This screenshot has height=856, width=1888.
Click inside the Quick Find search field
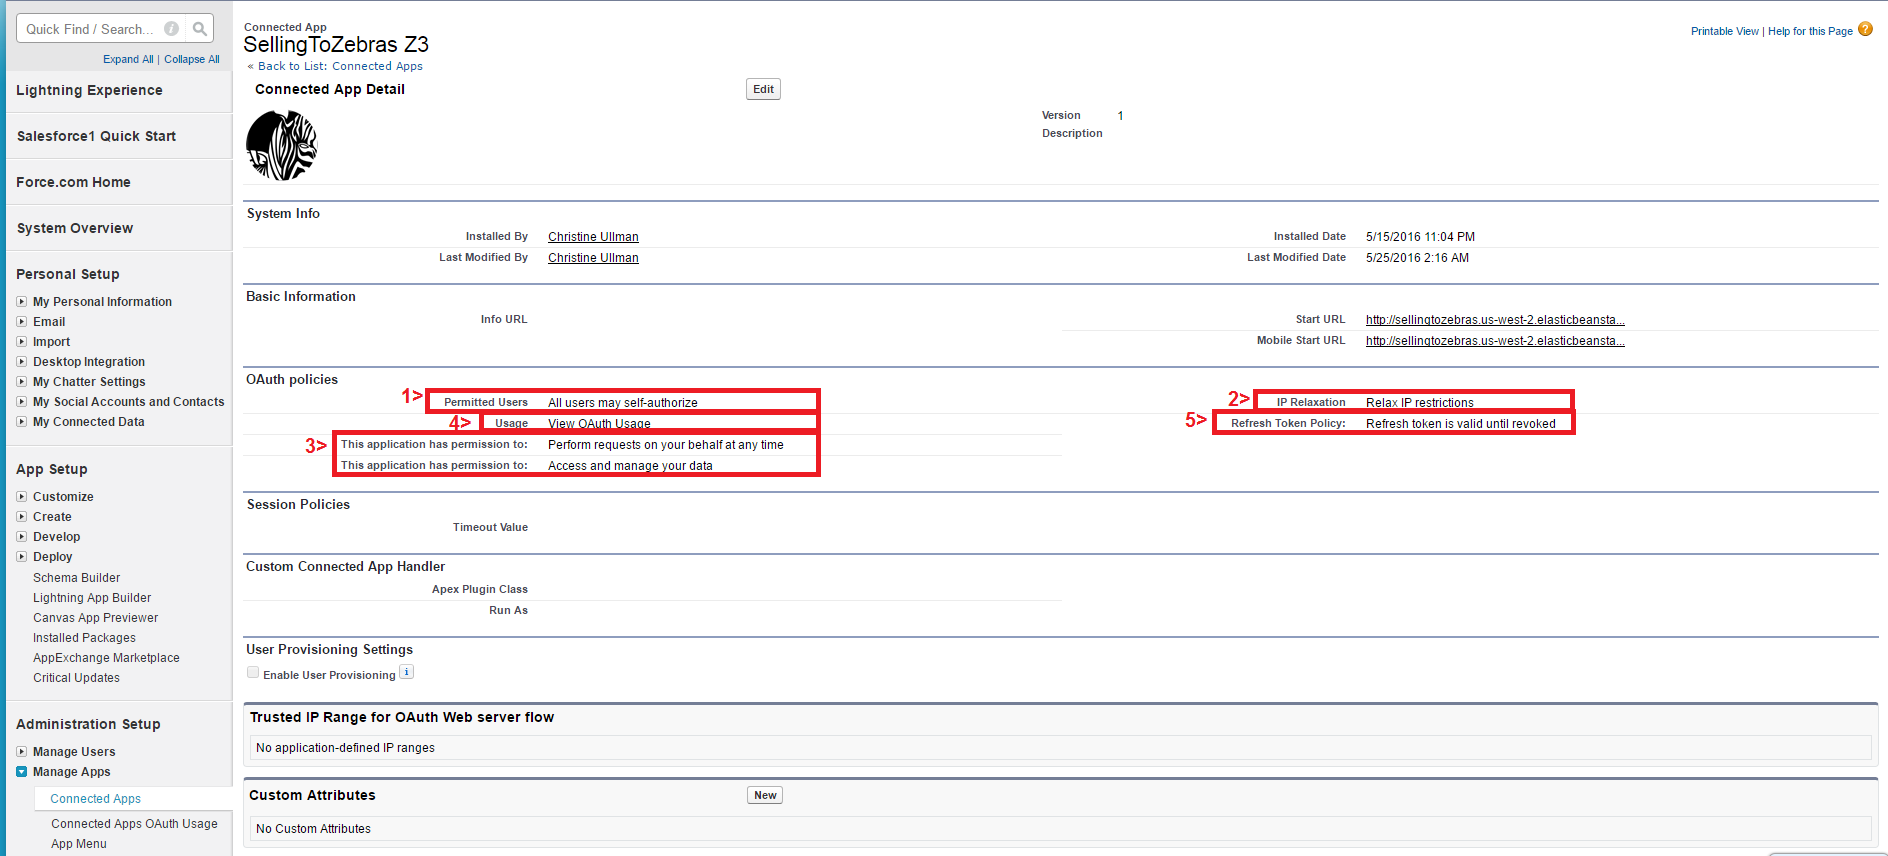point(90,29)
